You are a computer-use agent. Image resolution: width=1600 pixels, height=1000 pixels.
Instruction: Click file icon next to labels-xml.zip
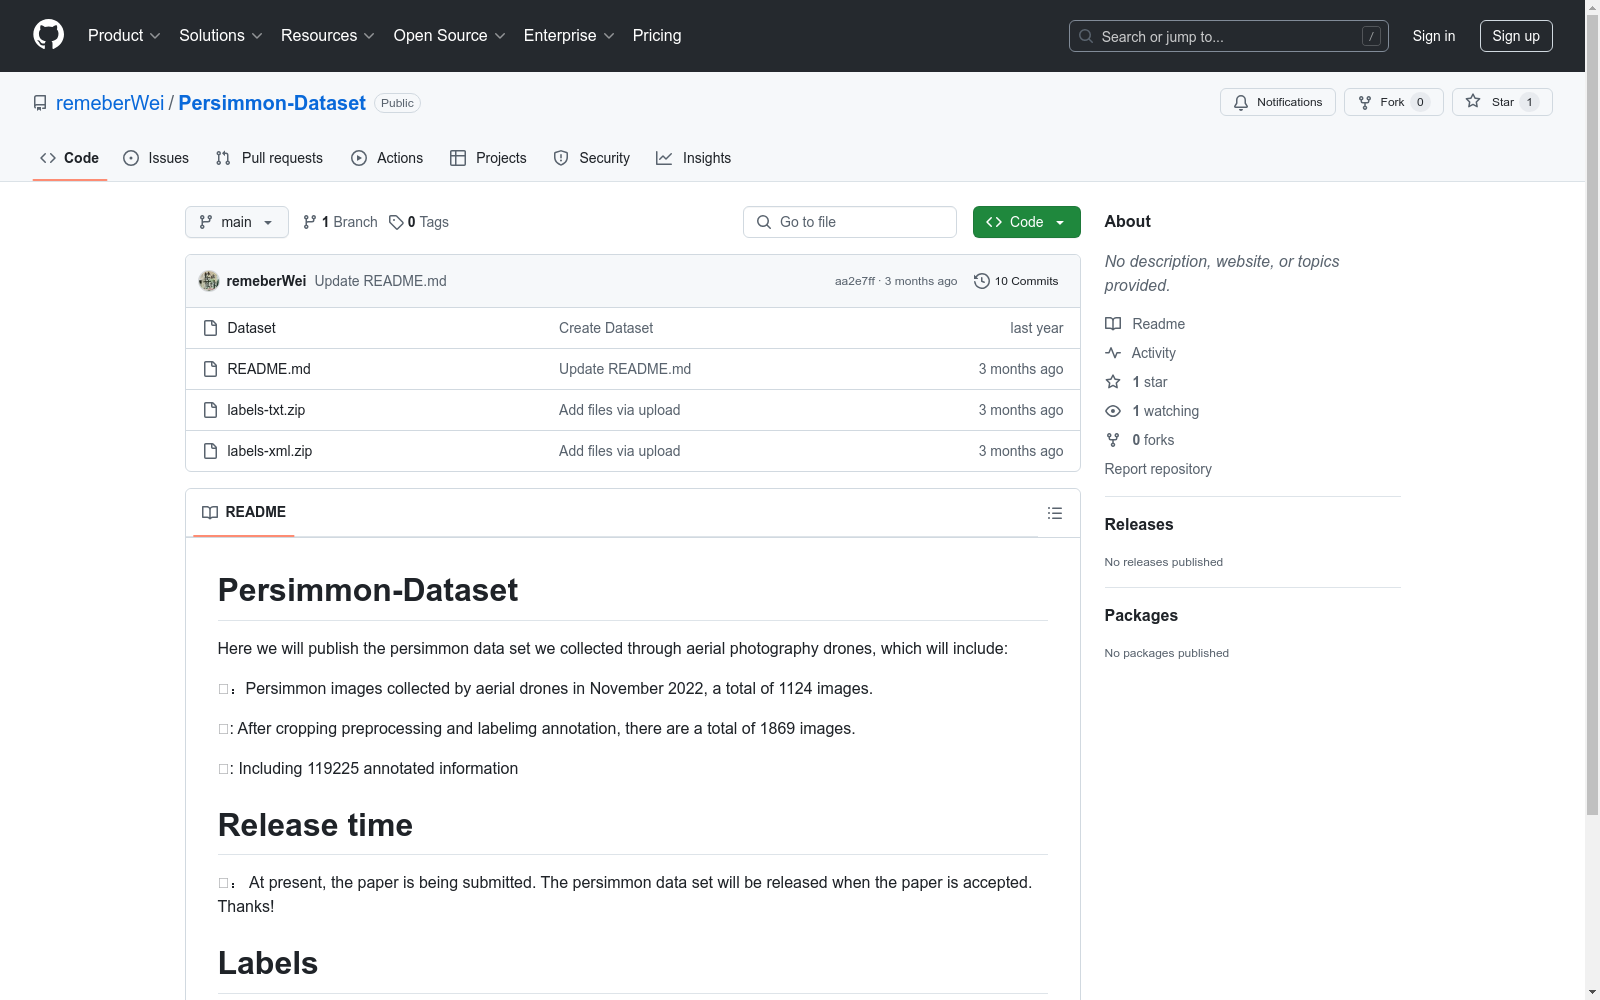(x=210, y=451)
